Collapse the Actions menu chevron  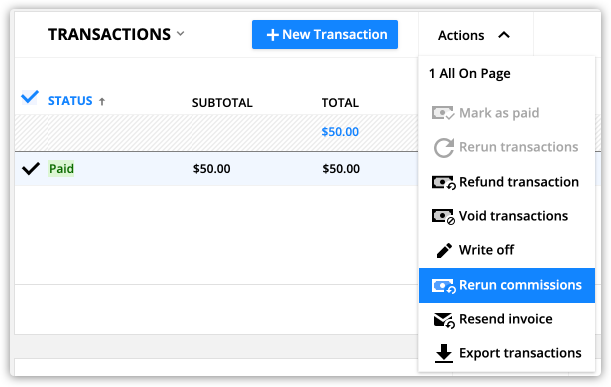point(504,35)
